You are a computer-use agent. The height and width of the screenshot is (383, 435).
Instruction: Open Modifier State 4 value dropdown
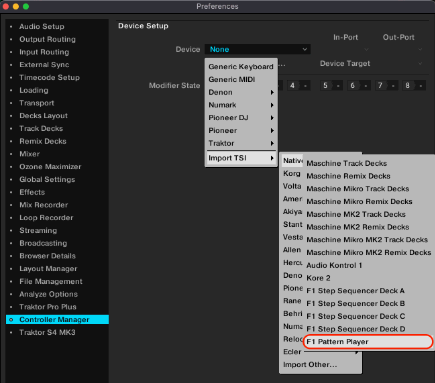[x=298, y=86]
